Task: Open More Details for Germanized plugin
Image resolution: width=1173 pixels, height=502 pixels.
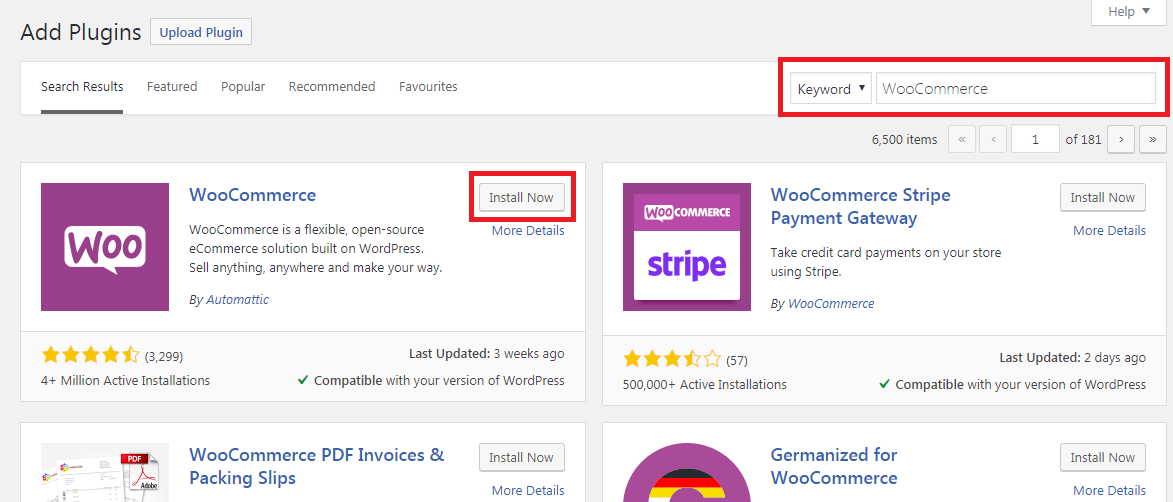Action: (x=1109, y=490)
